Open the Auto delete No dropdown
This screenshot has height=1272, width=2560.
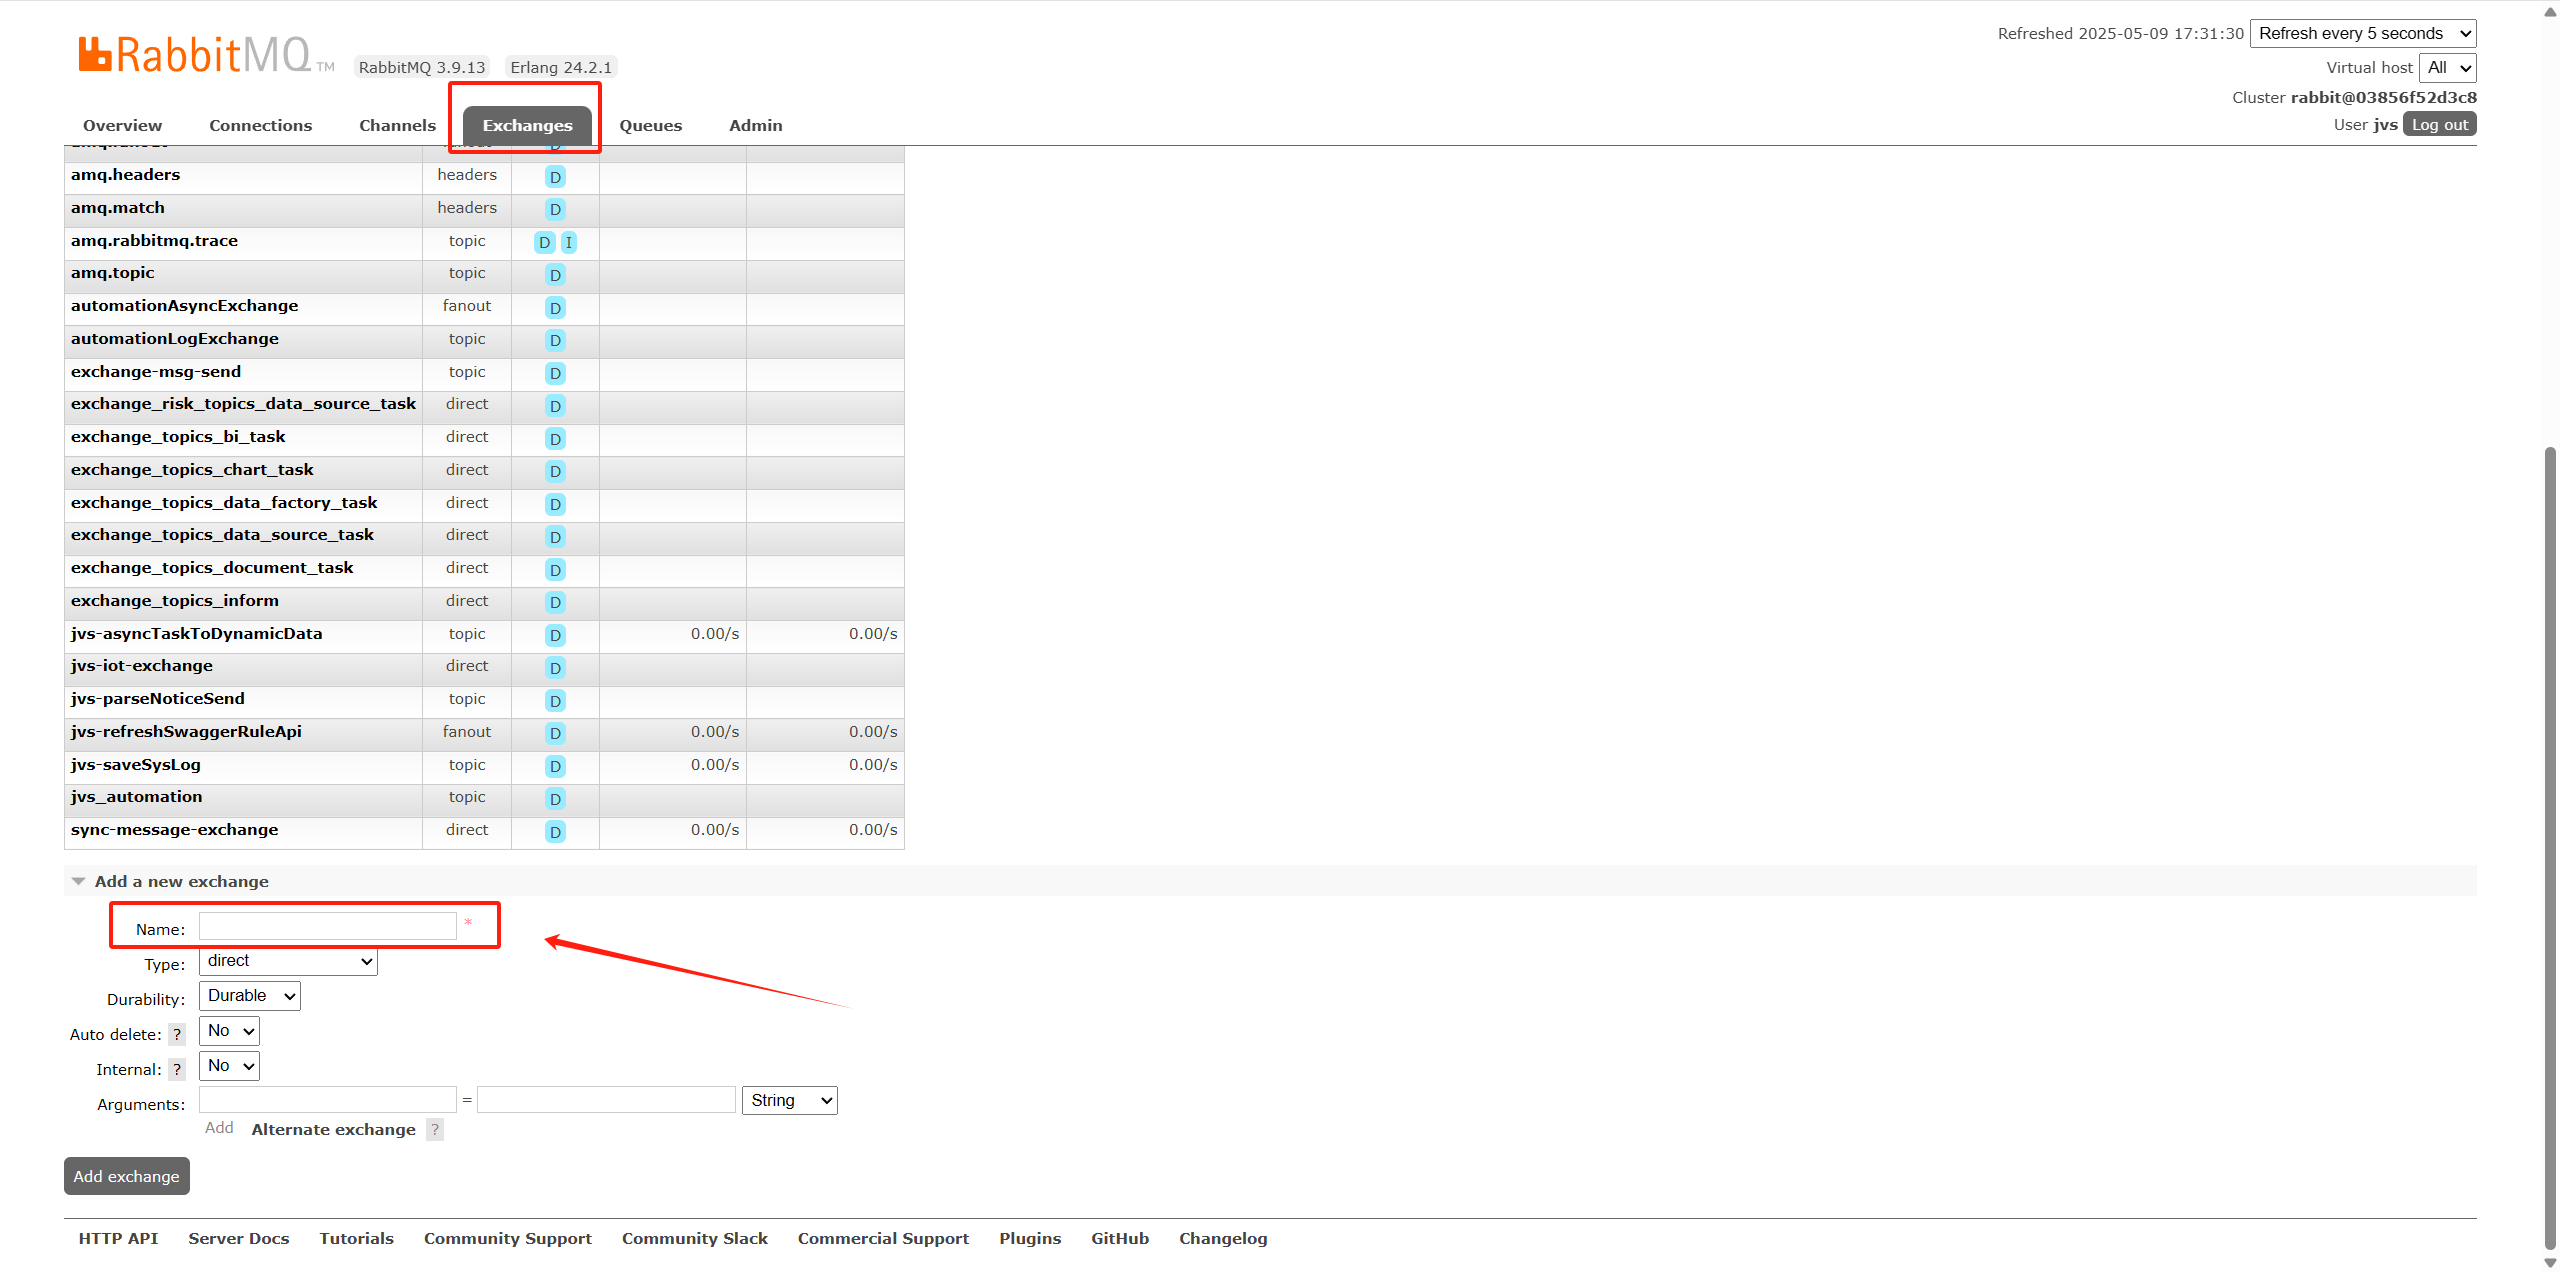pyautogui.click(x=229, y=1031)
